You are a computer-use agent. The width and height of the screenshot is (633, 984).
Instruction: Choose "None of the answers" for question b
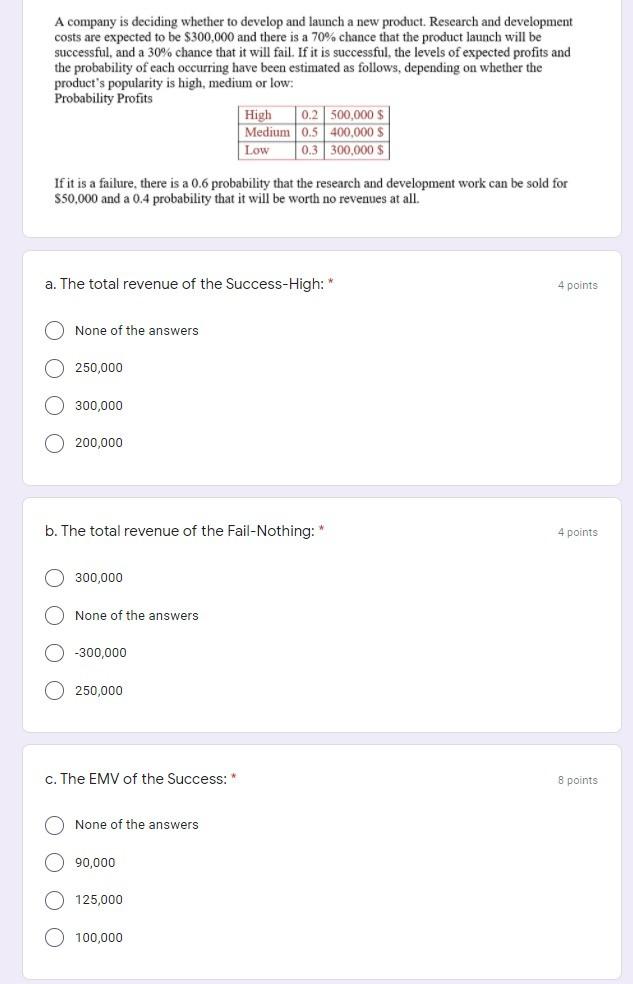[x=55, y=615]
